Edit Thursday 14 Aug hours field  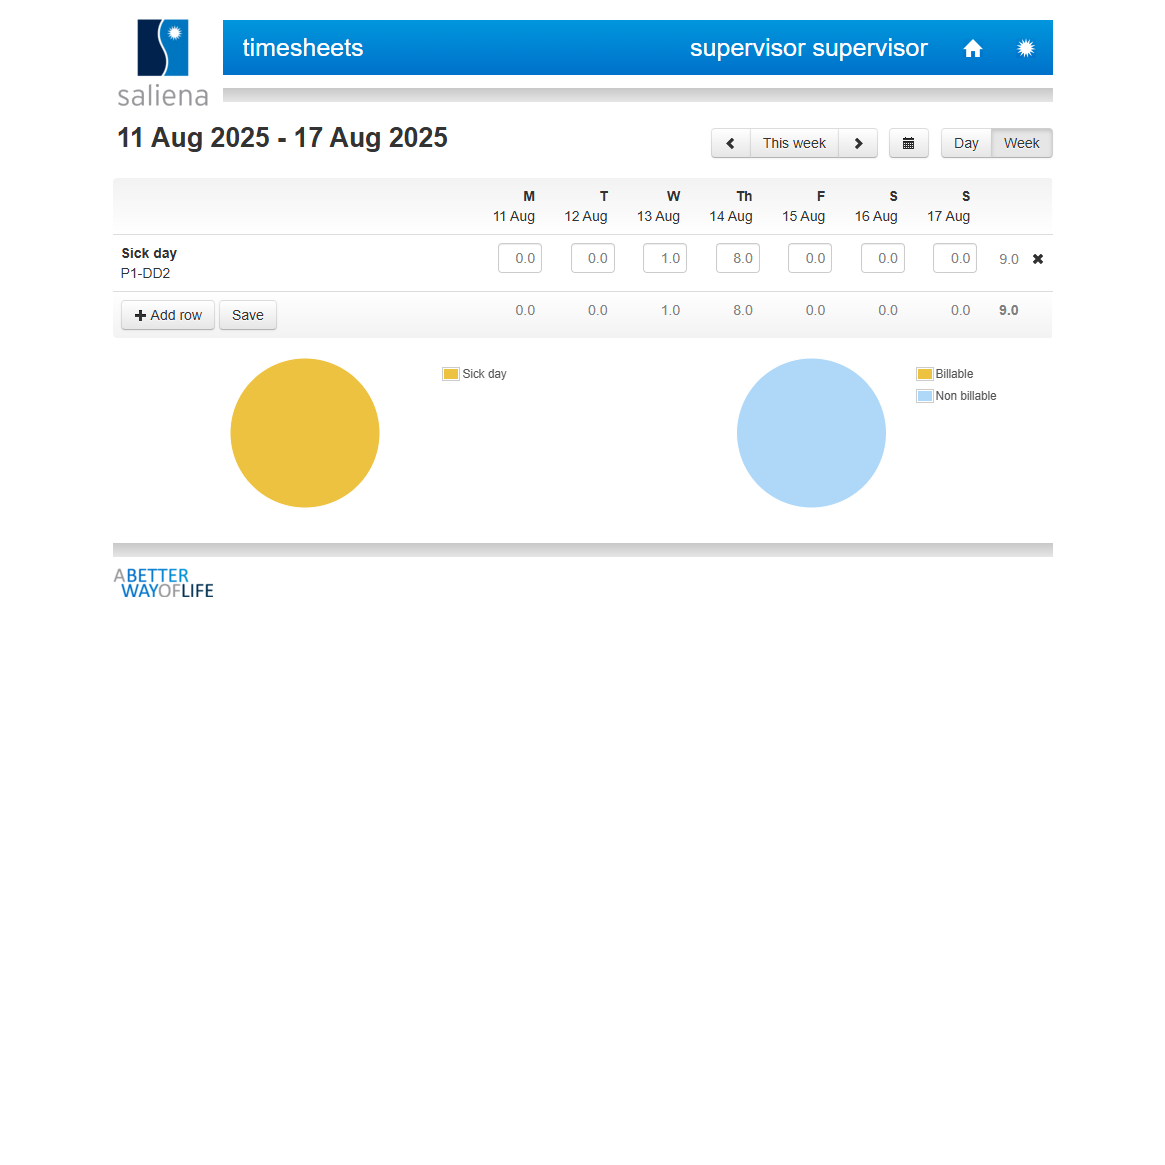point(738,258)
